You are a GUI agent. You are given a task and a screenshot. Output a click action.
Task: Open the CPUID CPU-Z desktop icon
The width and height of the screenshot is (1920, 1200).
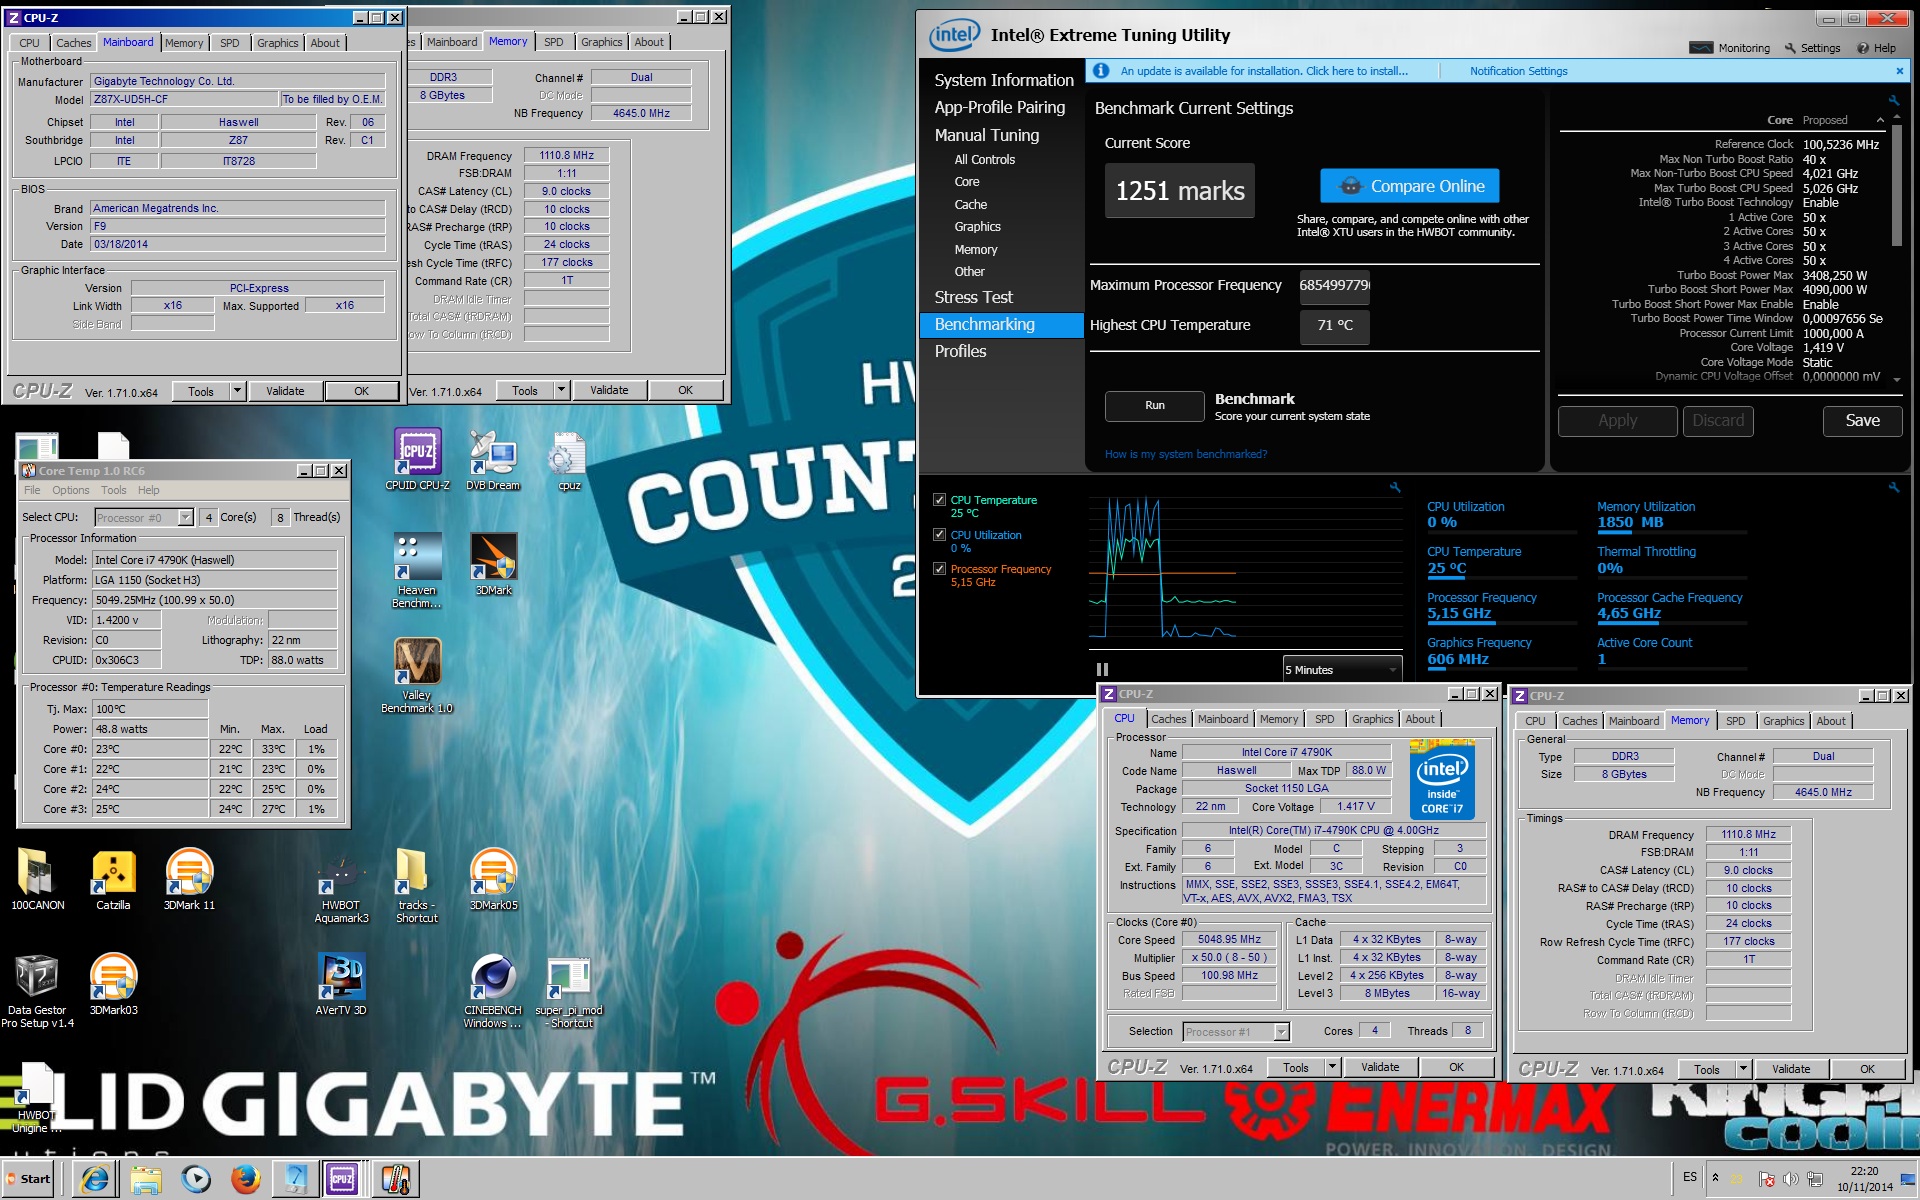(417, 460)
